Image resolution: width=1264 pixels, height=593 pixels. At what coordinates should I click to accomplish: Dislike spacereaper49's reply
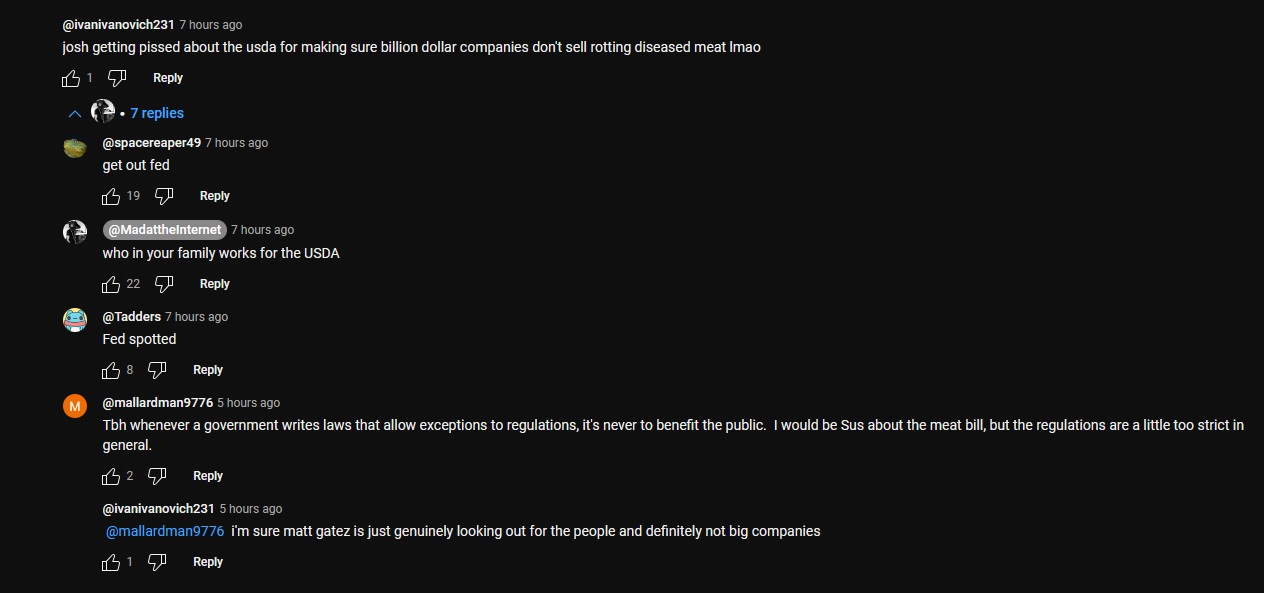pos(164,196)
